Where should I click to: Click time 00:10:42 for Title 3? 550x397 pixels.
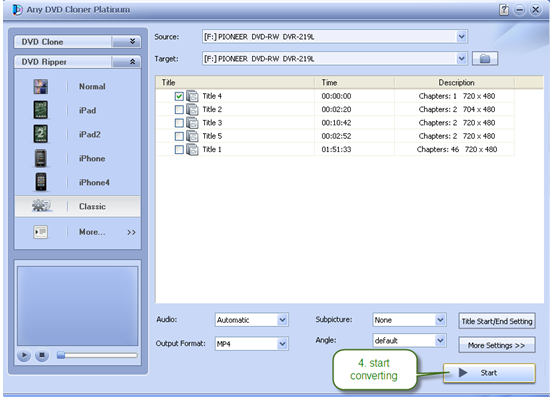(x=336, y=123)
